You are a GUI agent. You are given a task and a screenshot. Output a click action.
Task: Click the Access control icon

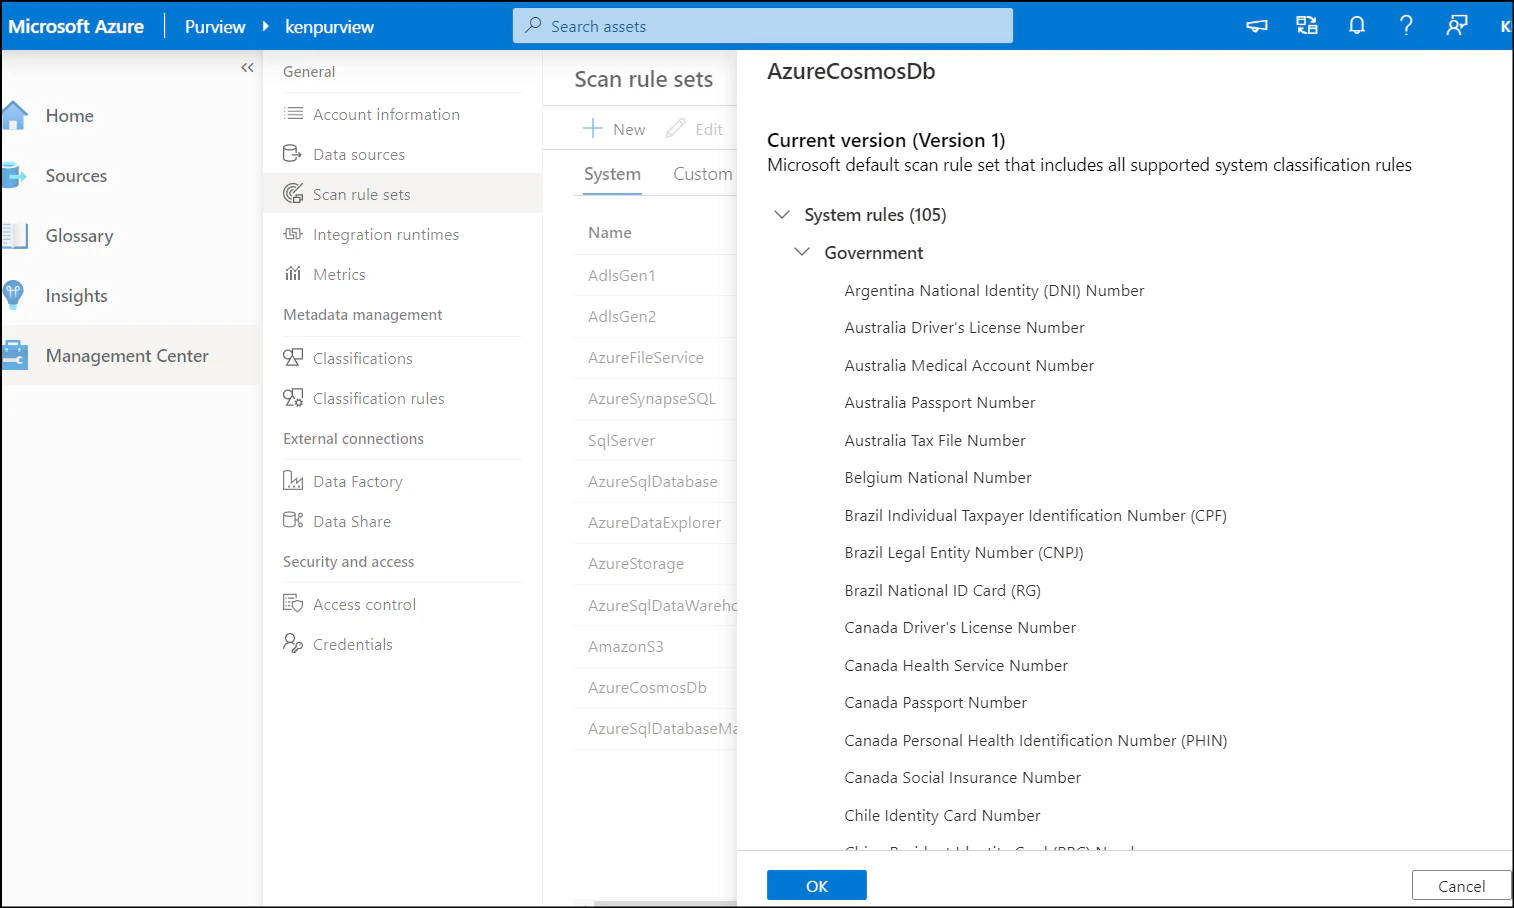[x=293, y=604]
